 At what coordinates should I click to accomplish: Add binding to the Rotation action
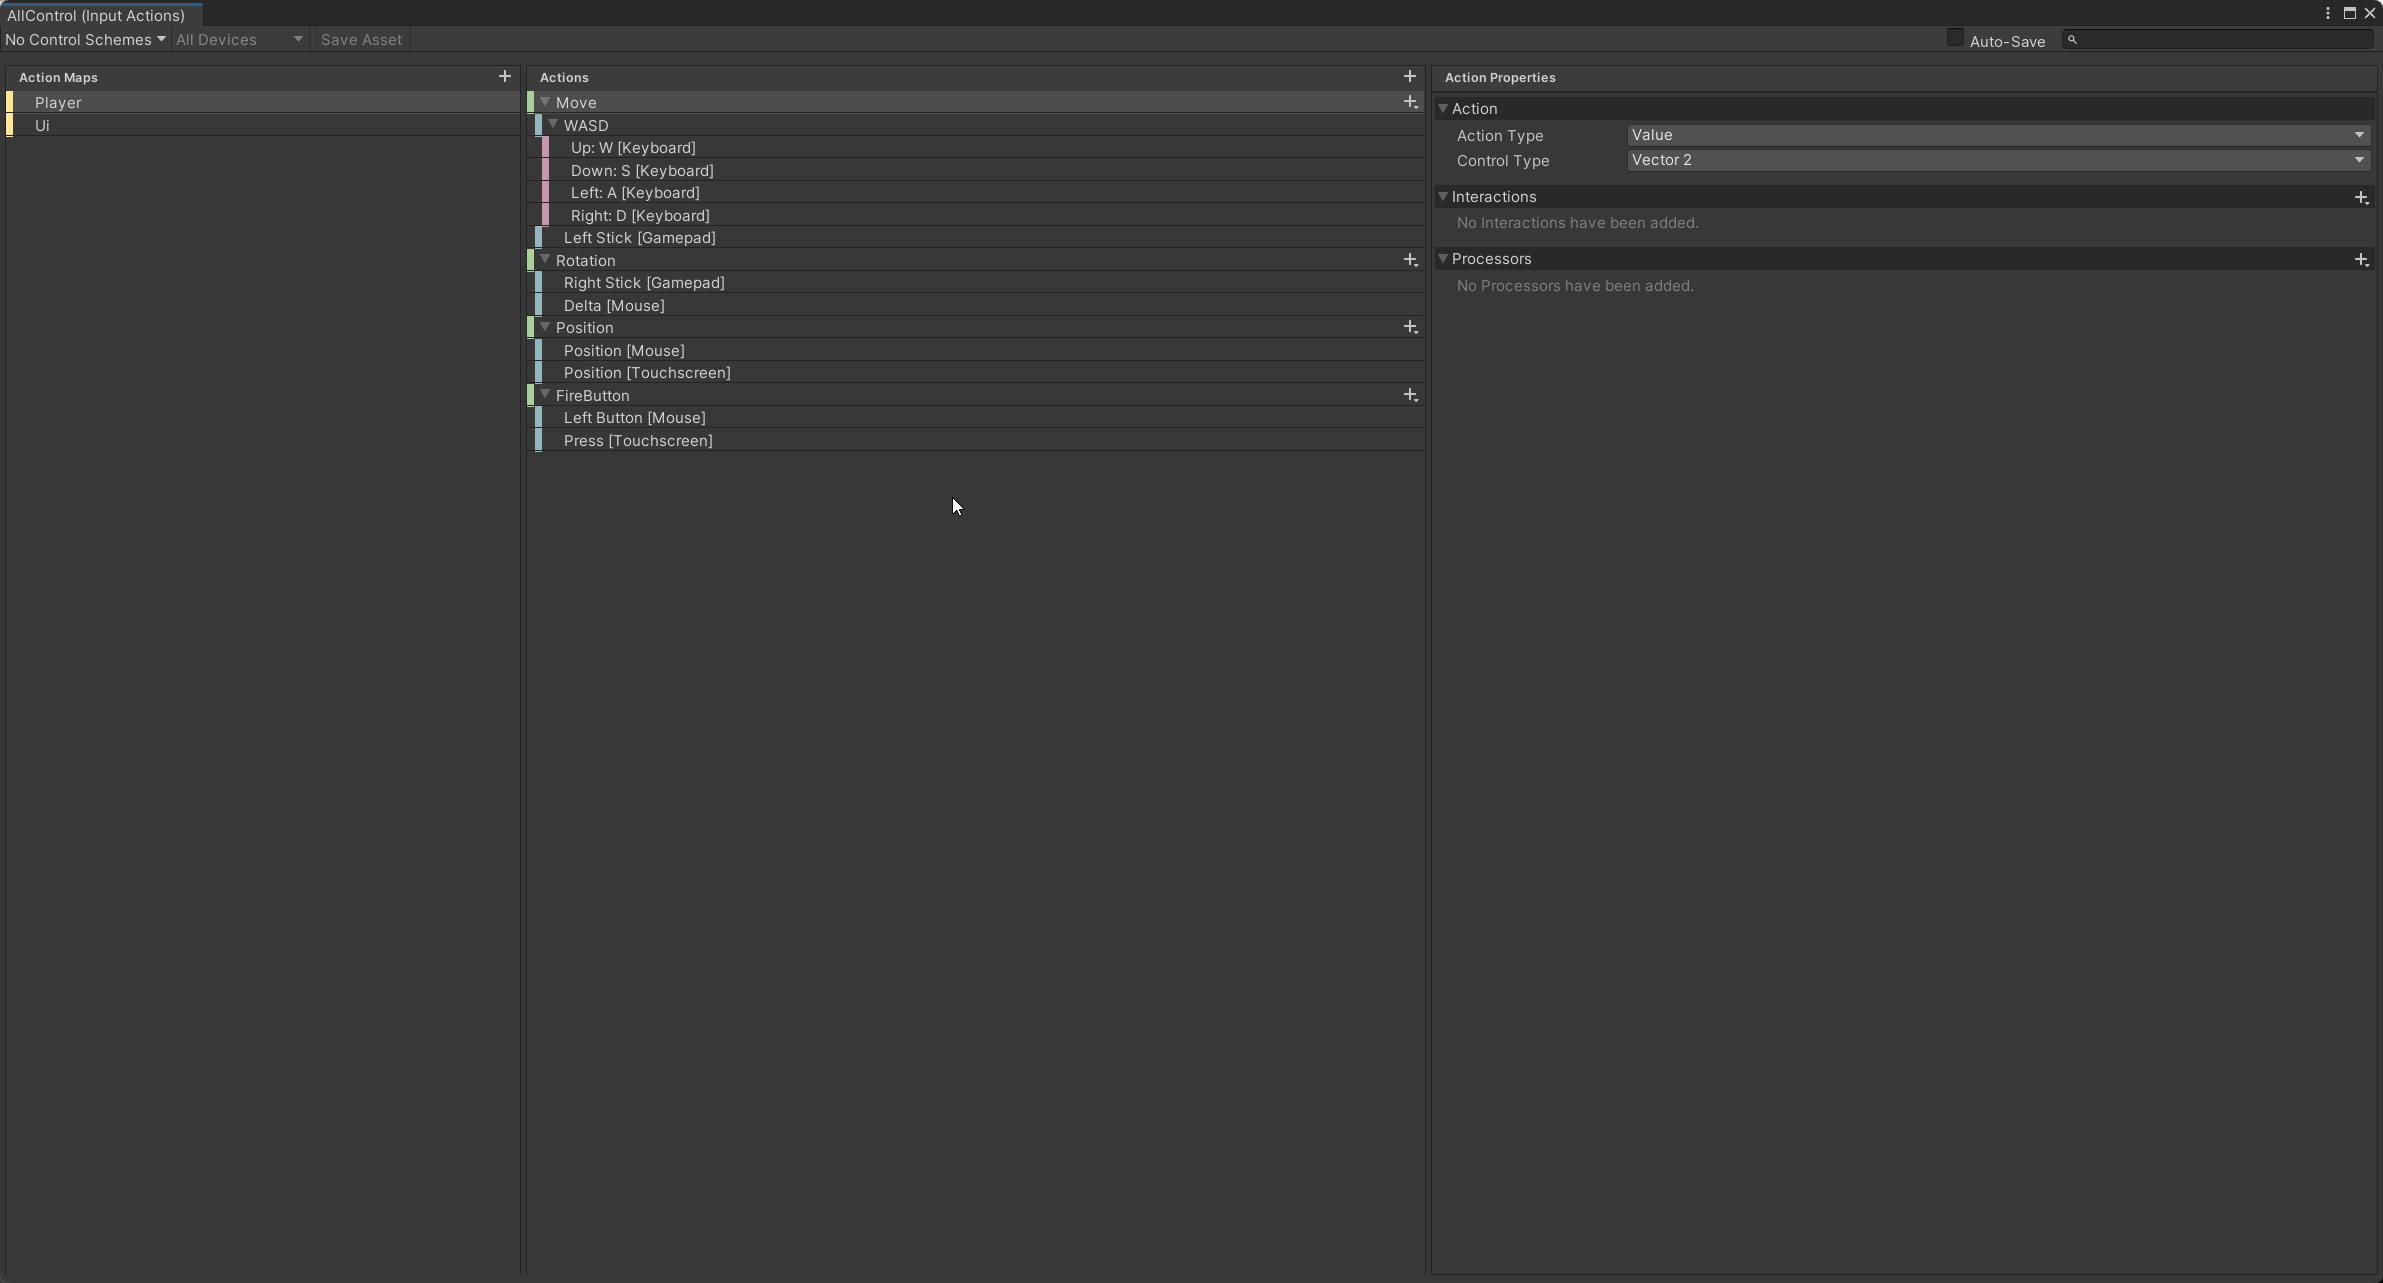coord(1410,260)
